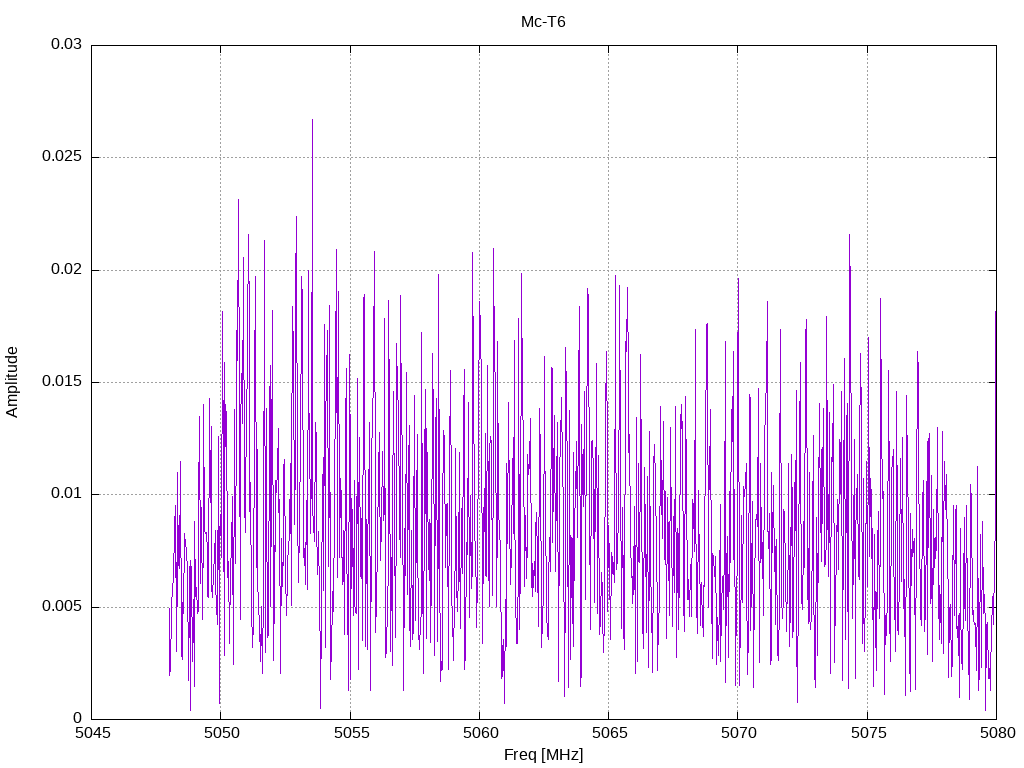The width and height of the screenshot is (1024, 768).
Task: Click the 0.025 y-axis tick label
Action: point(62,157)
